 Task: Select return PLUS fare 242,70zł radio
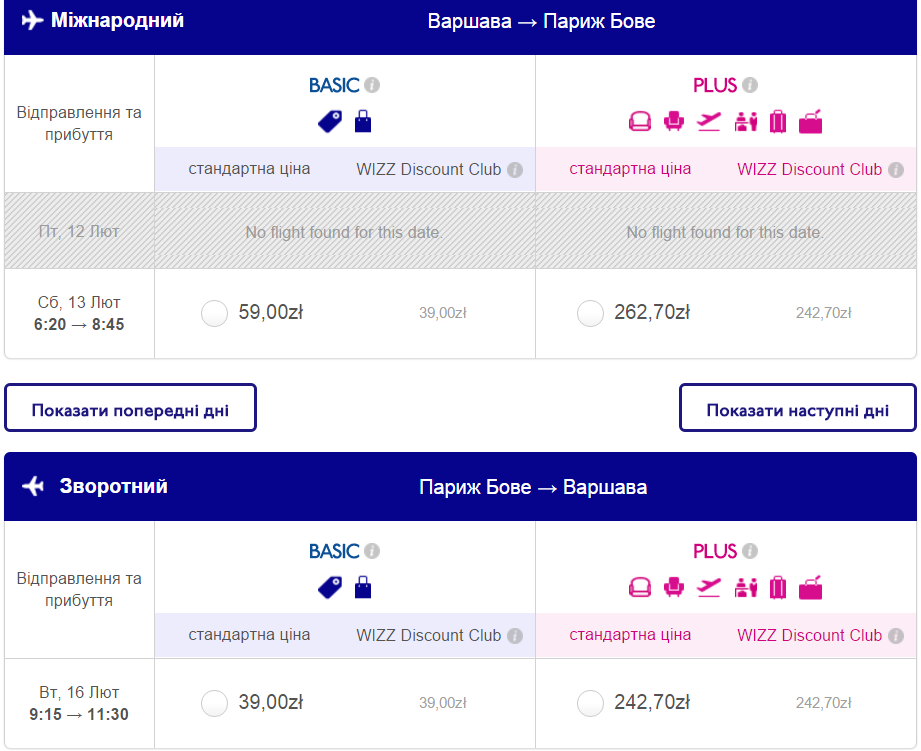(x=591, y=704)
